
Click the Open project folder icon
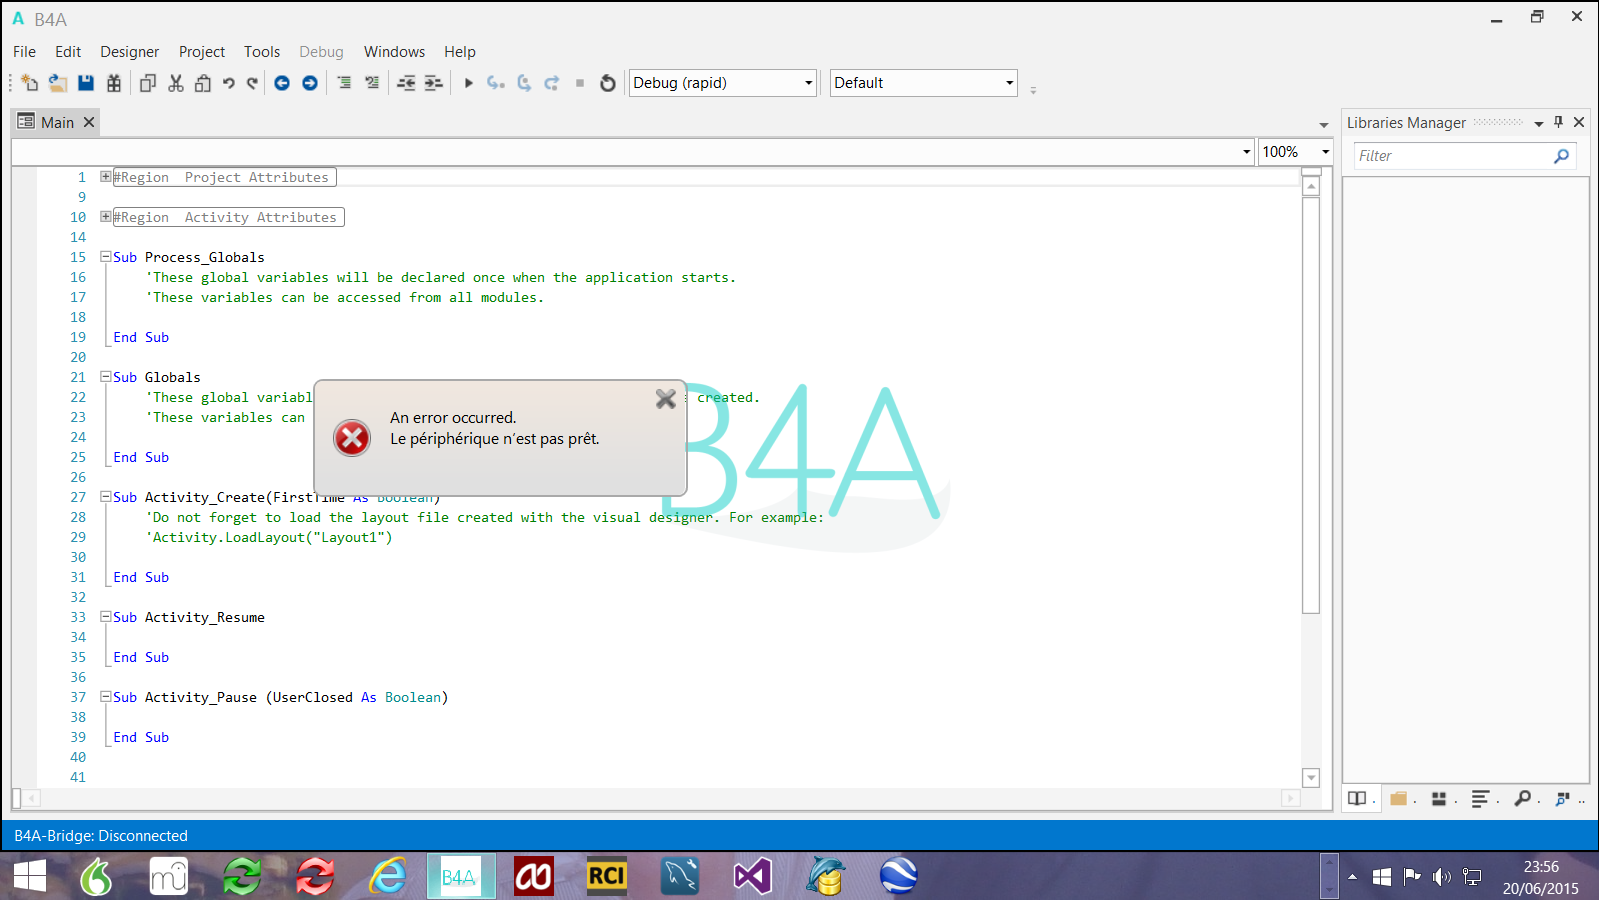point(58,83)
